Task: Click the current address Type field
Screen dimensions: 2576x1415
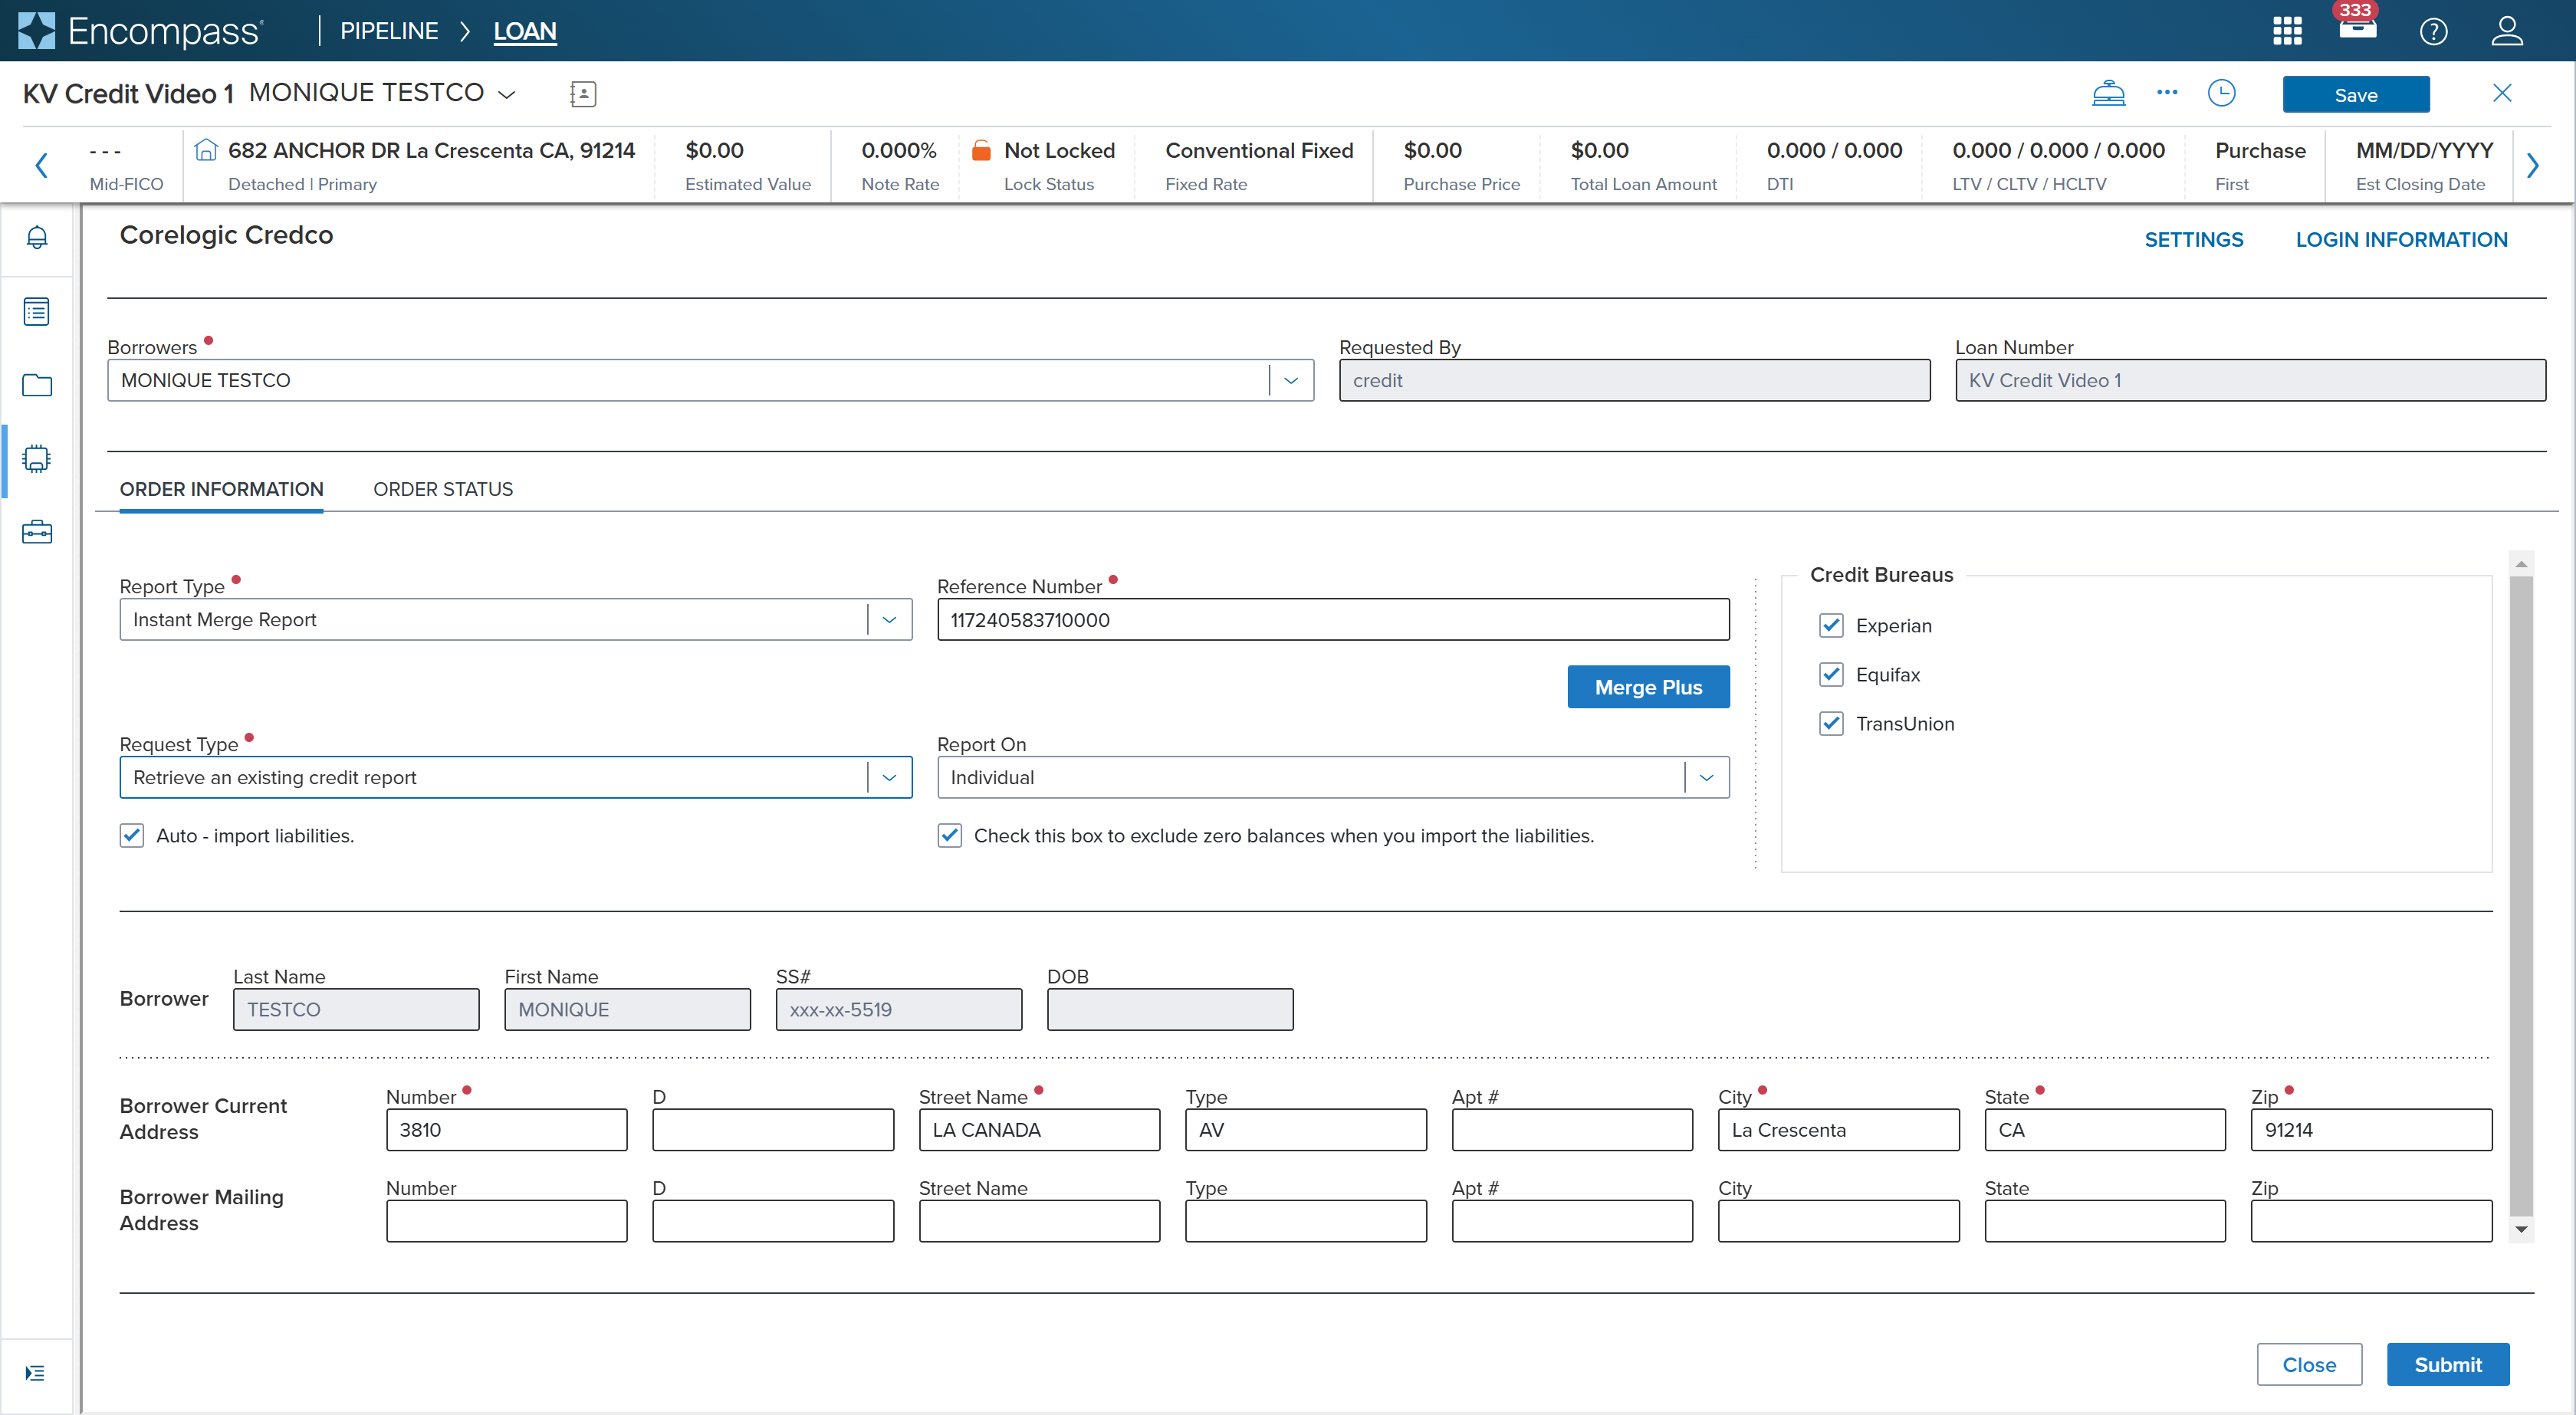Action: point(1305,1130)
